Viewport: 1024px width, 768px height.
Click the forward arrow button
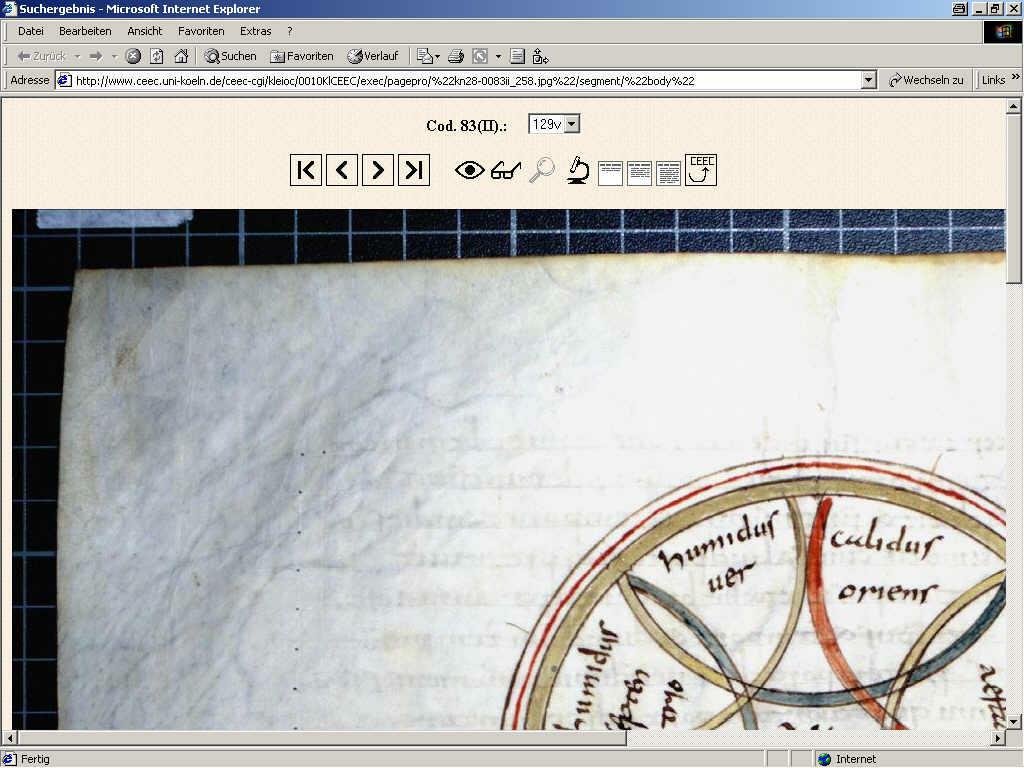point(96,56)
